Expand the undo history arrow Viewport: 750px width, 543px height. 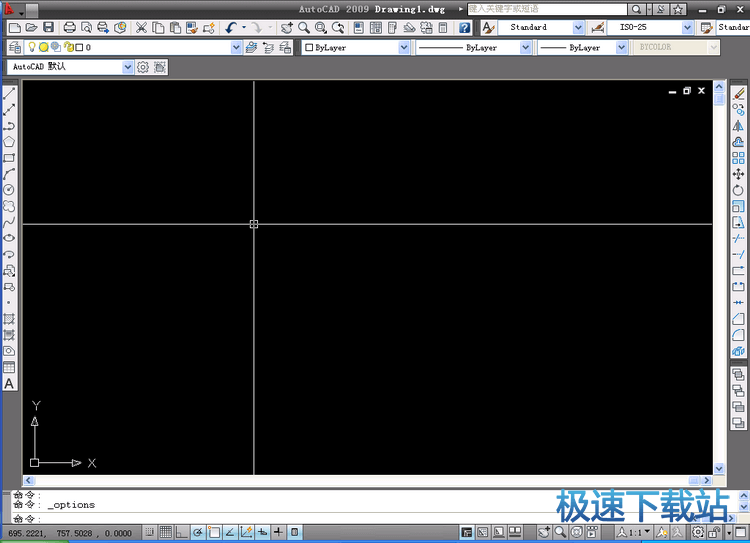point(244,28)
